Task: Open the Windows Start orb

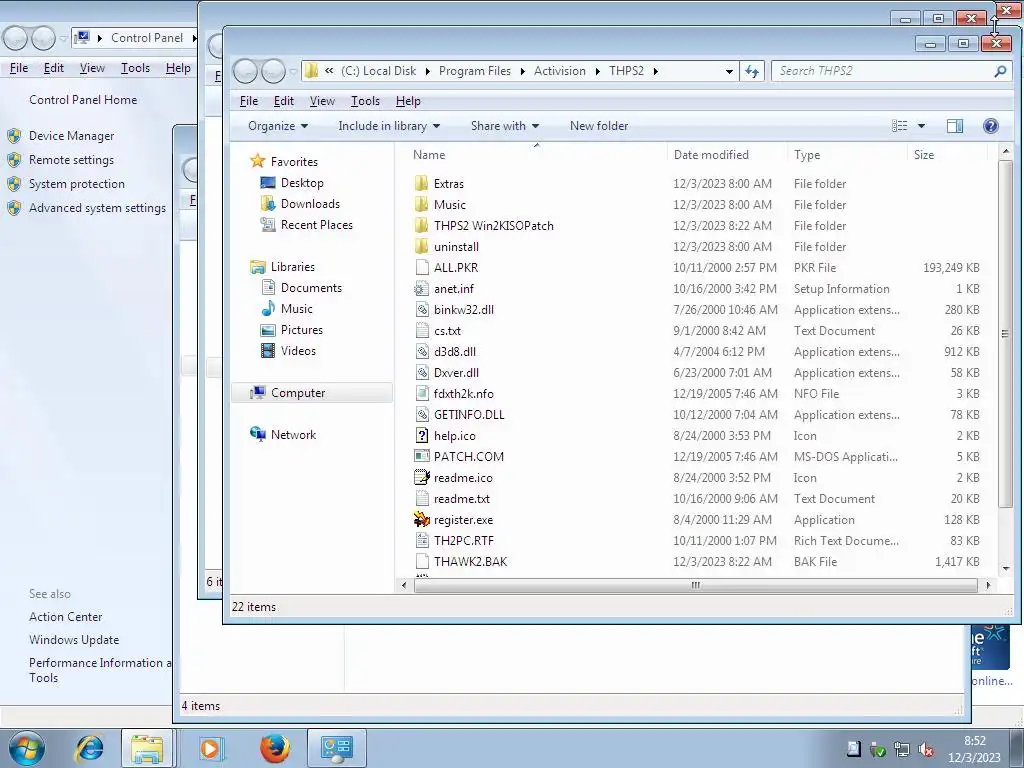Action: (x=27, y=748)
